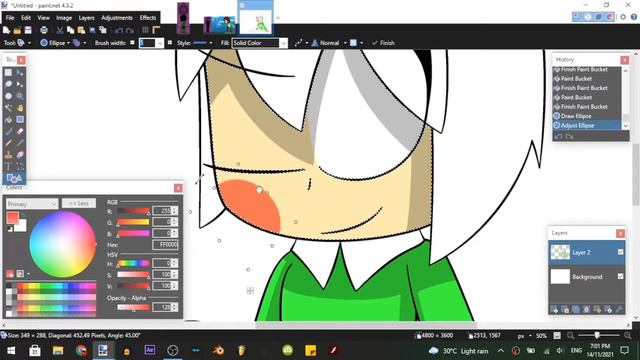Toggle visibility of Background layer
640x360 pixels.
tap(620, 276)
